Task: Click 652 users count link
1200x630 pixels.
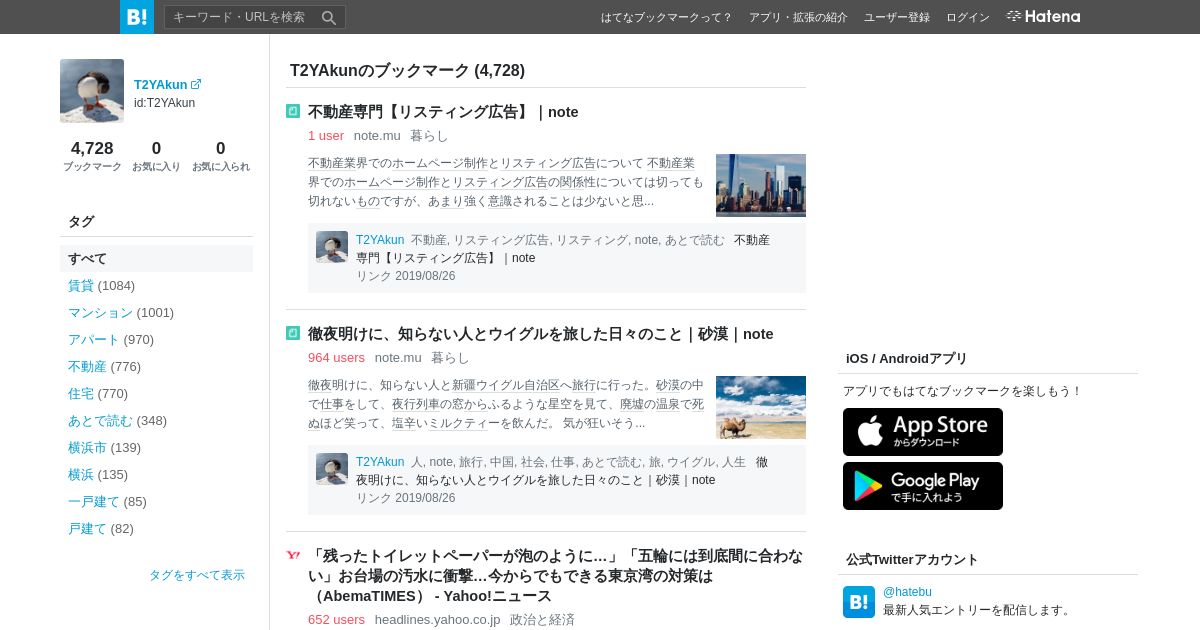Action: pyautogui.click(x=336, y=619)
